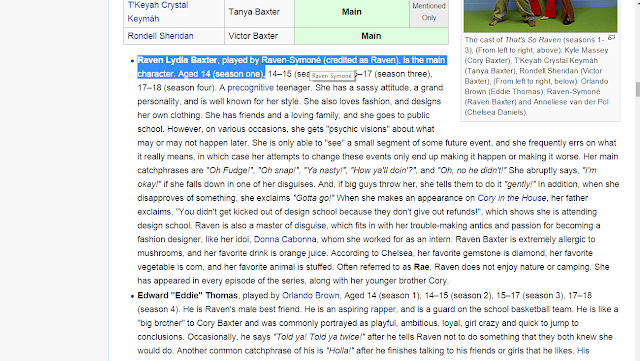Click the Victor Baxter table cell
Screen dimensions: 640x361
coord(259,36)
